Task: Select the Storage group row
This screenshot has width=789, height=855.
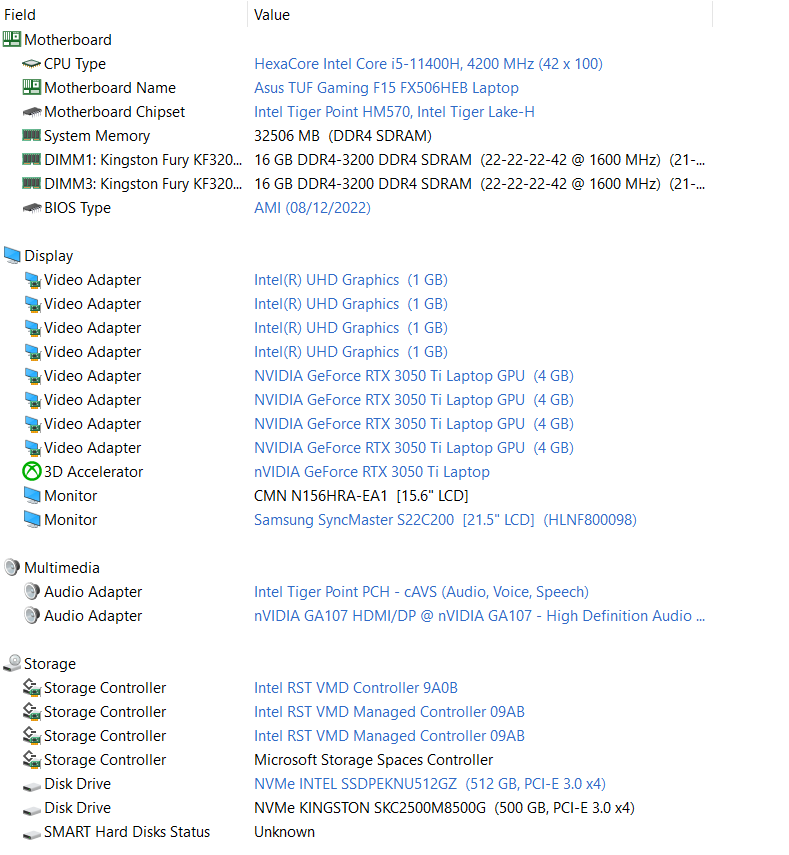Action: point(50,664)
